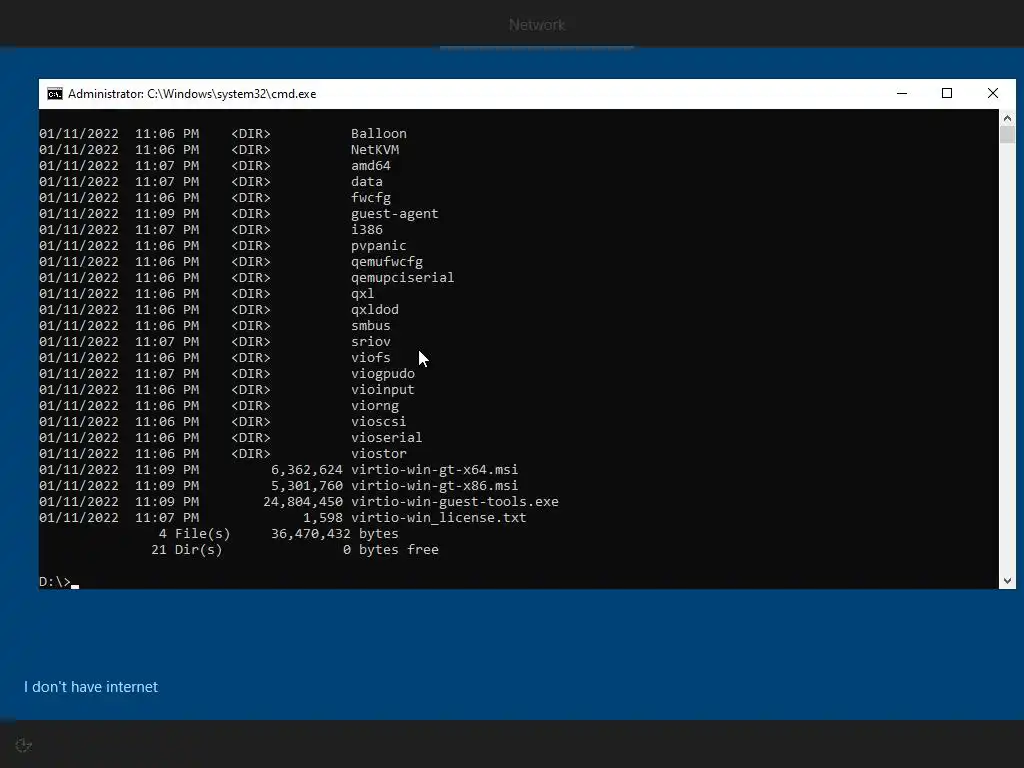Click the sriov directory name
Image resolution: width=1024 pixels, height=768 pixels.
pos(370,342)
